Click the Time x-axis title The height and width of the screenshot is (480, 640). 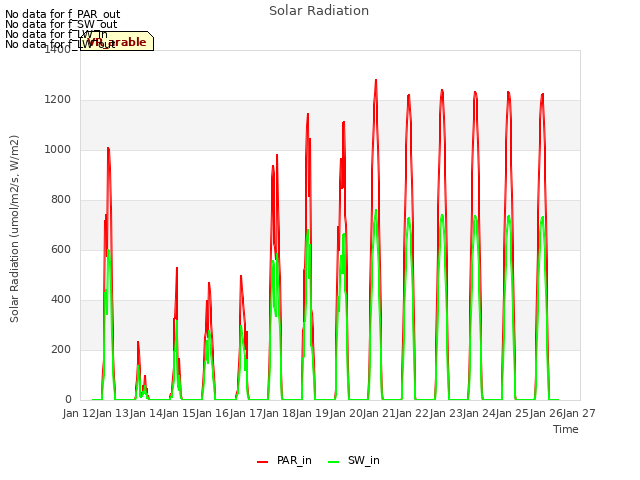pyautogui.click(x=566, y=429)
